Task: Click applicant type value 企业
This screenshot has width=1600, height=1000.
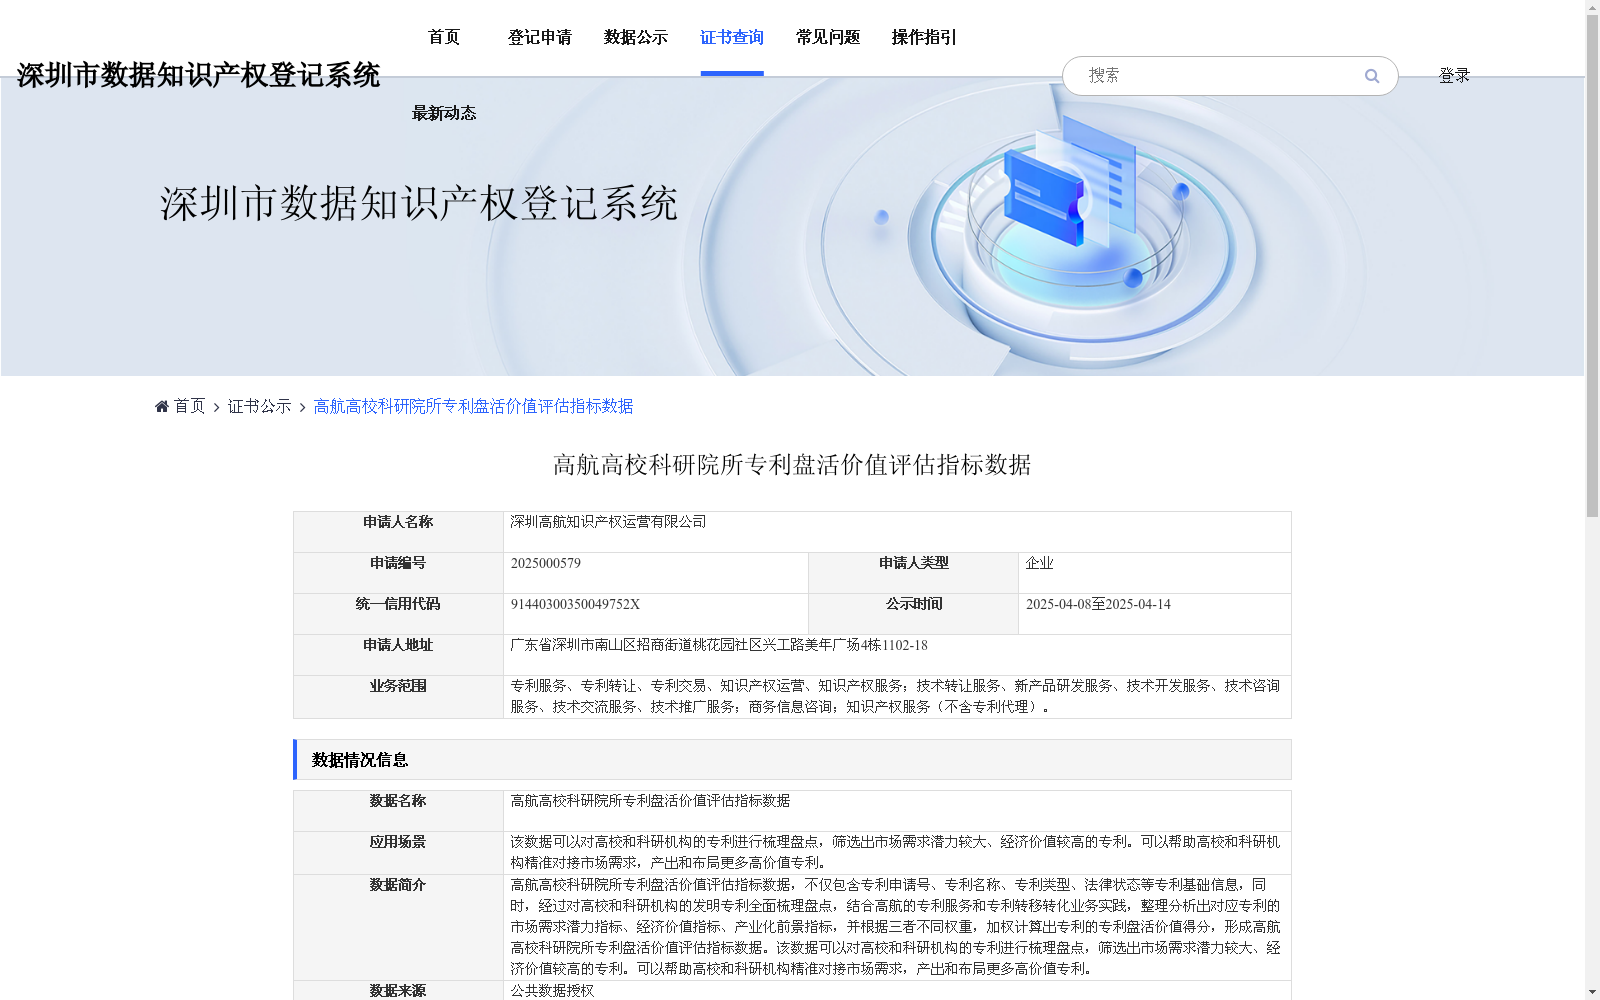Action: tap(1039, 563)
